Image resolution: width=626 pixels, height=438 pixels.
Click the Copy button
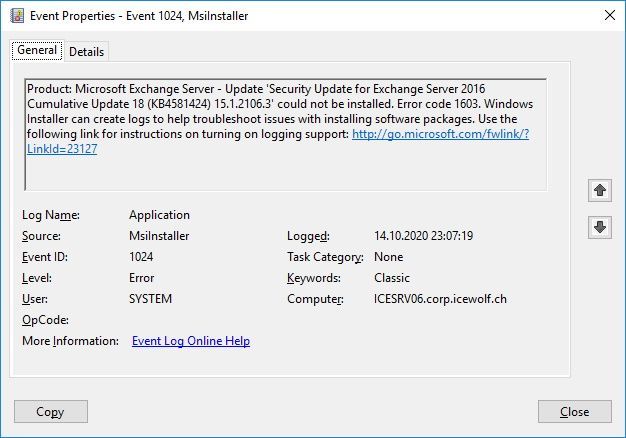point(51,412)
